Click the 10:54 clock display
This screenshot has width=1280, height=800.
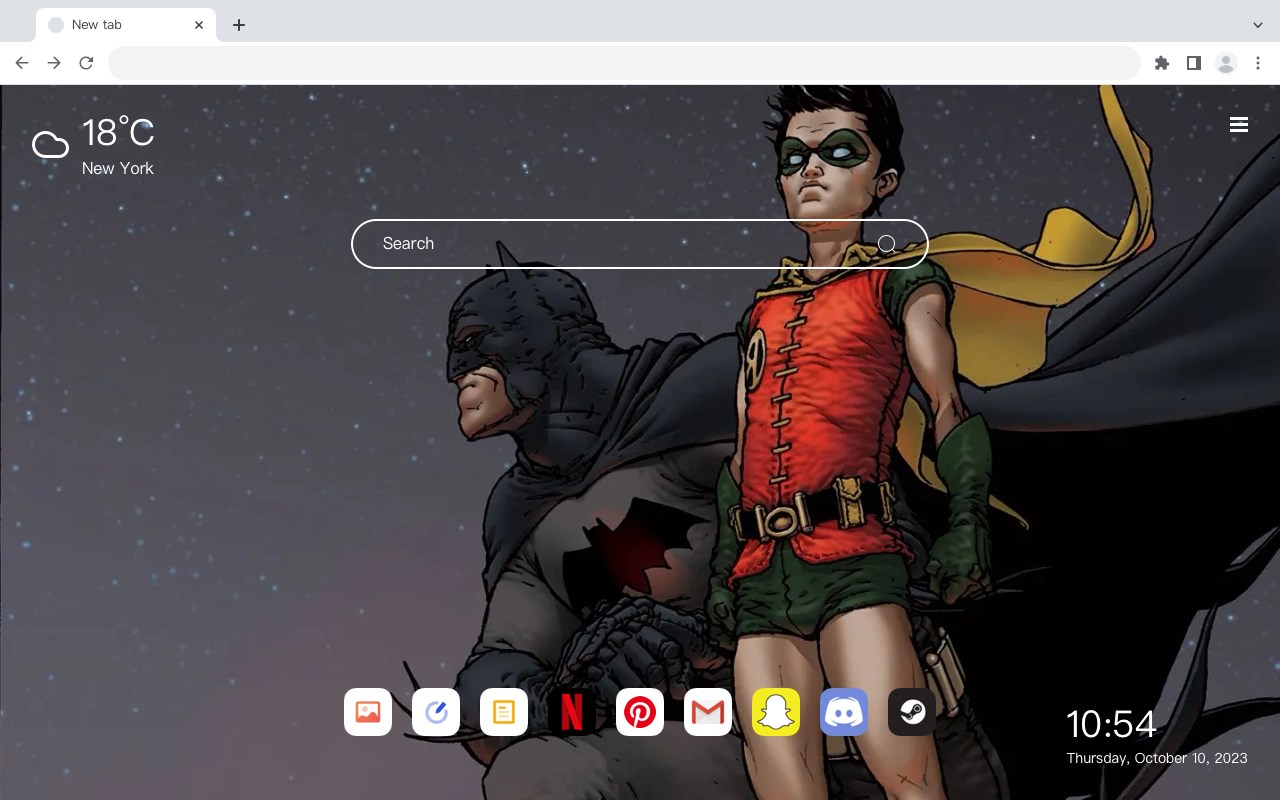point(1111,724)
